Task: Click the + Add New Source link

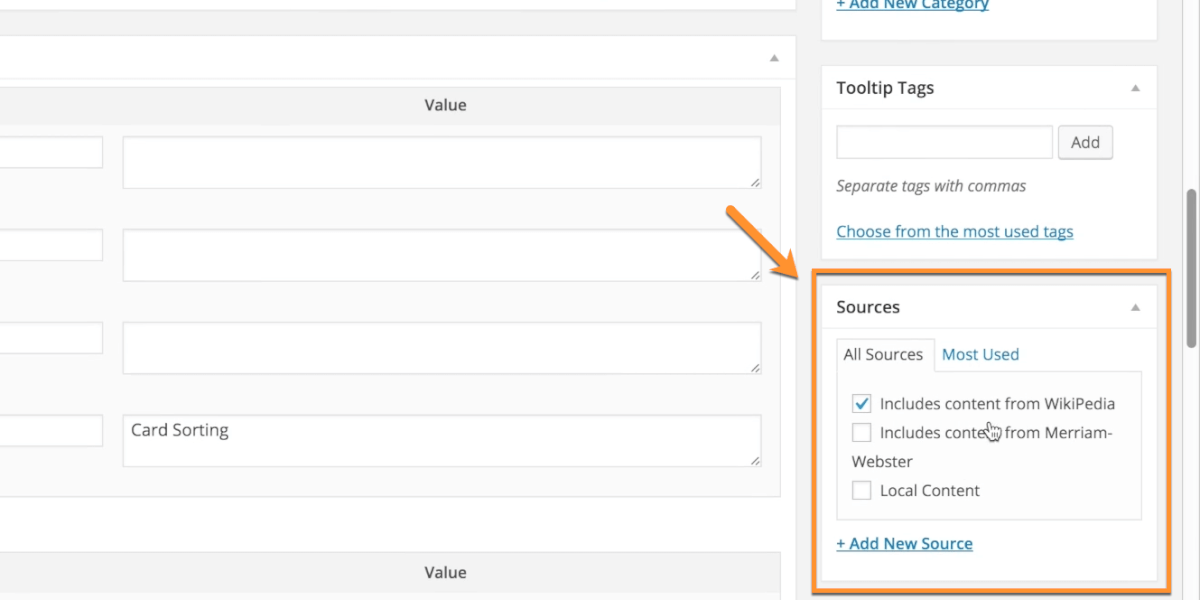Action: click(x=904, y=544)
